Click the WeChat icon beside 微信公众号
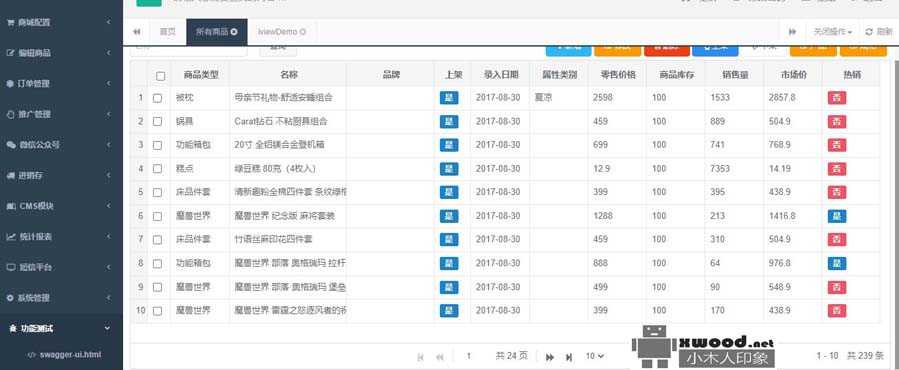The width and height of the screenshot is (899, 370). click(11, 145)
